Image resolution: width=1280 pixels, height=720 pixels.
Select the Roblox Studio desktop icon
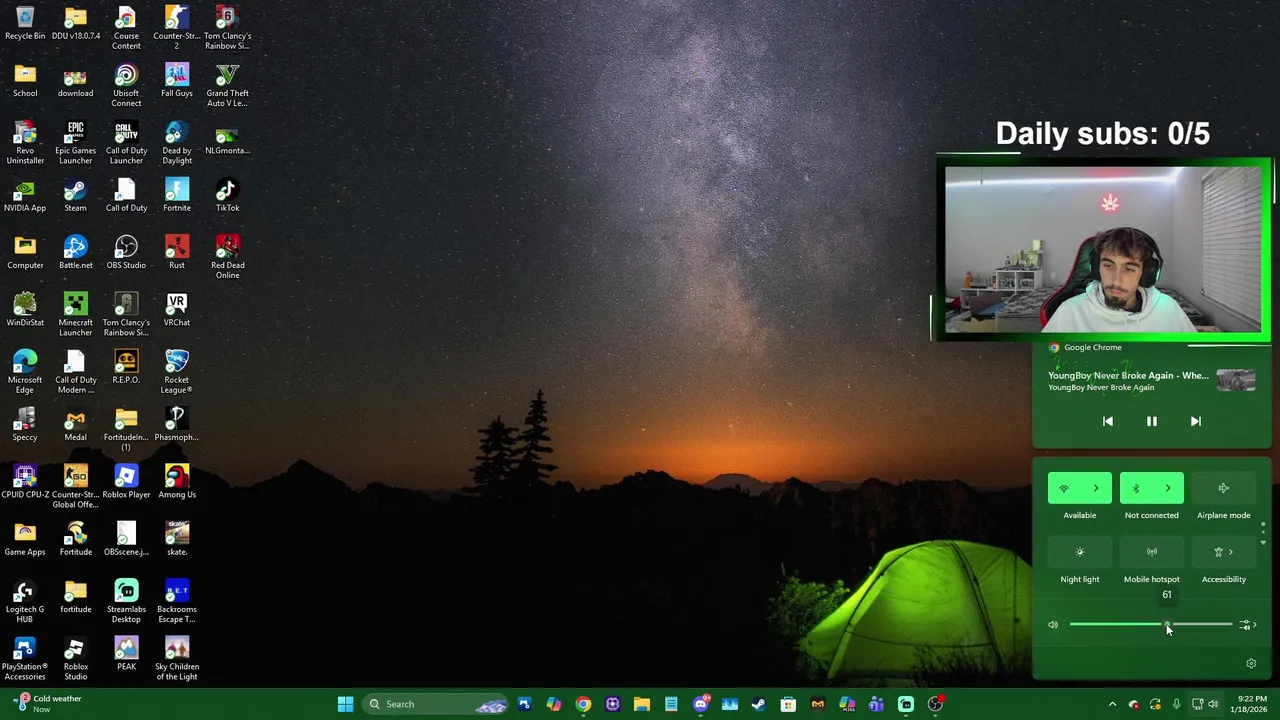pos(75,659)
